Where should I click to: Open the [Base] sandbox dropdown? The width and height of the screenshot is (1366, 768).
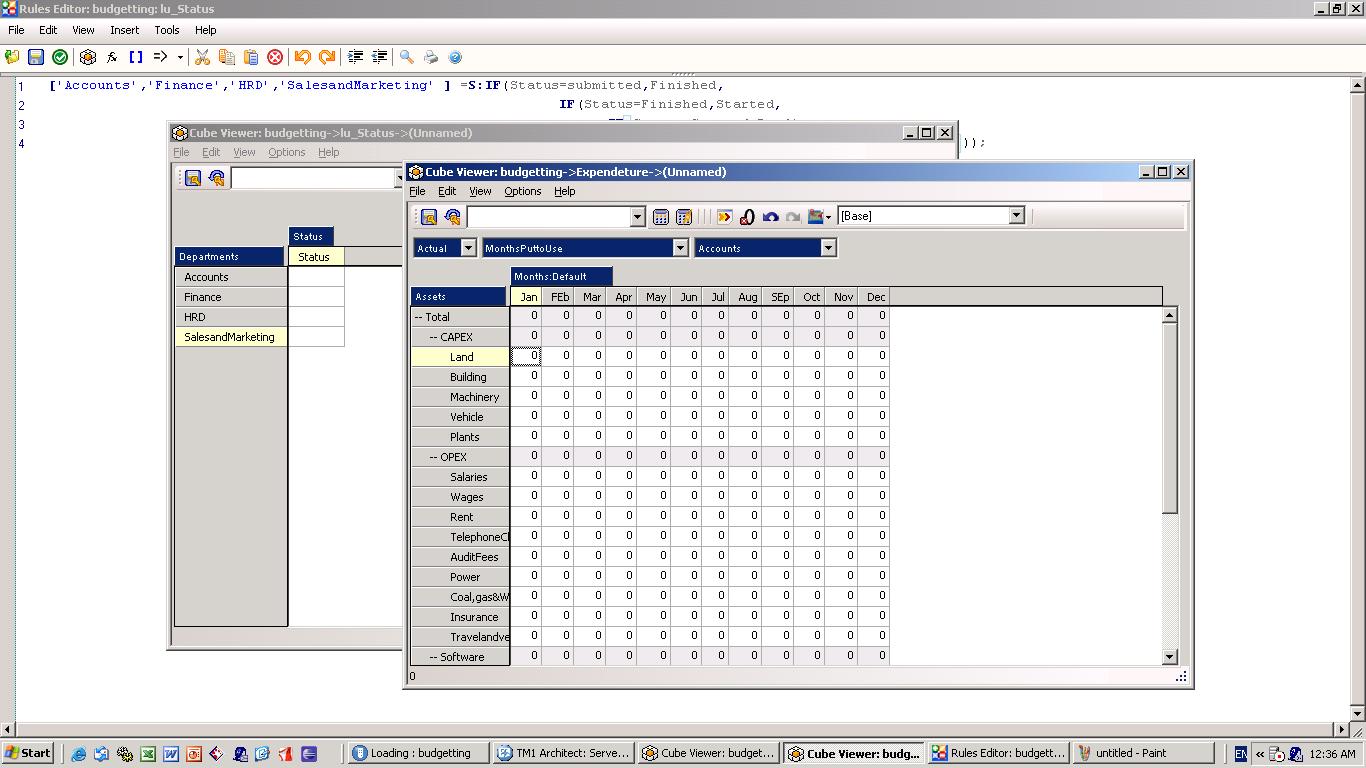click(x=1016, y=216)
